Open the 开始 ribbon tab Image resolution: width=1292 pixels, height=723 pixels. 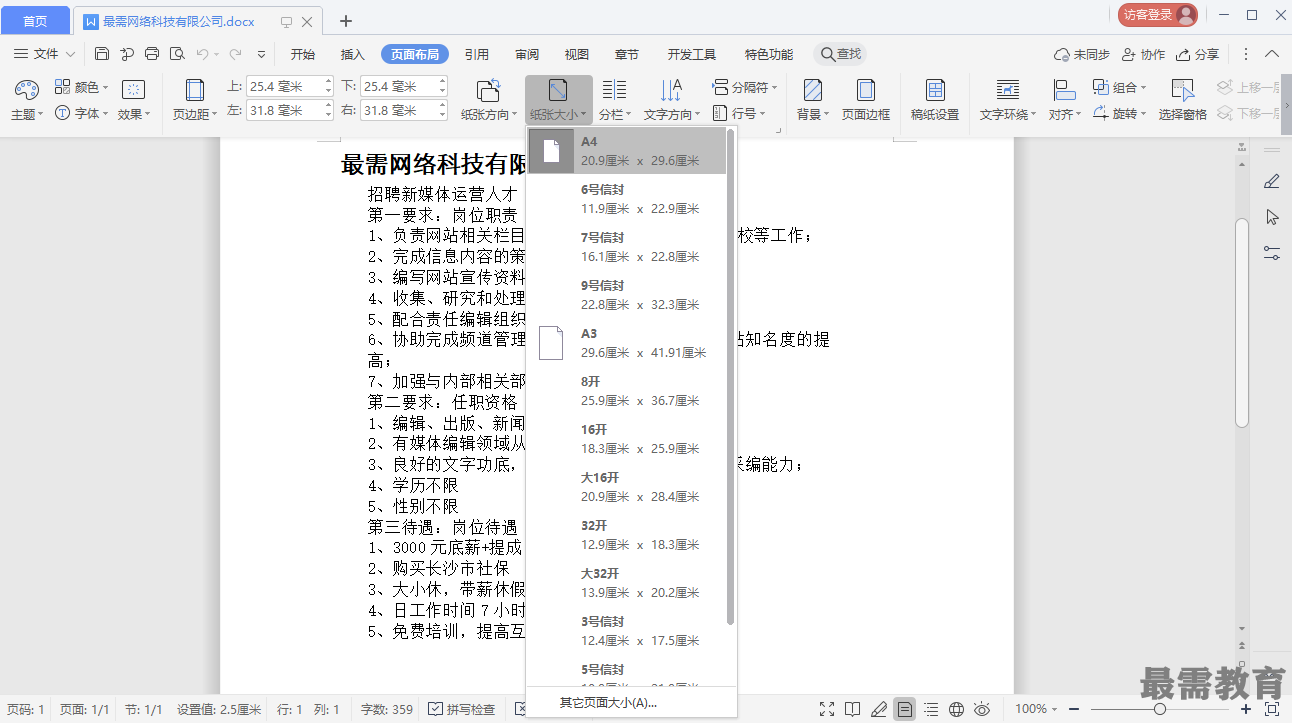pyautogui.click(x=302, y=54)
